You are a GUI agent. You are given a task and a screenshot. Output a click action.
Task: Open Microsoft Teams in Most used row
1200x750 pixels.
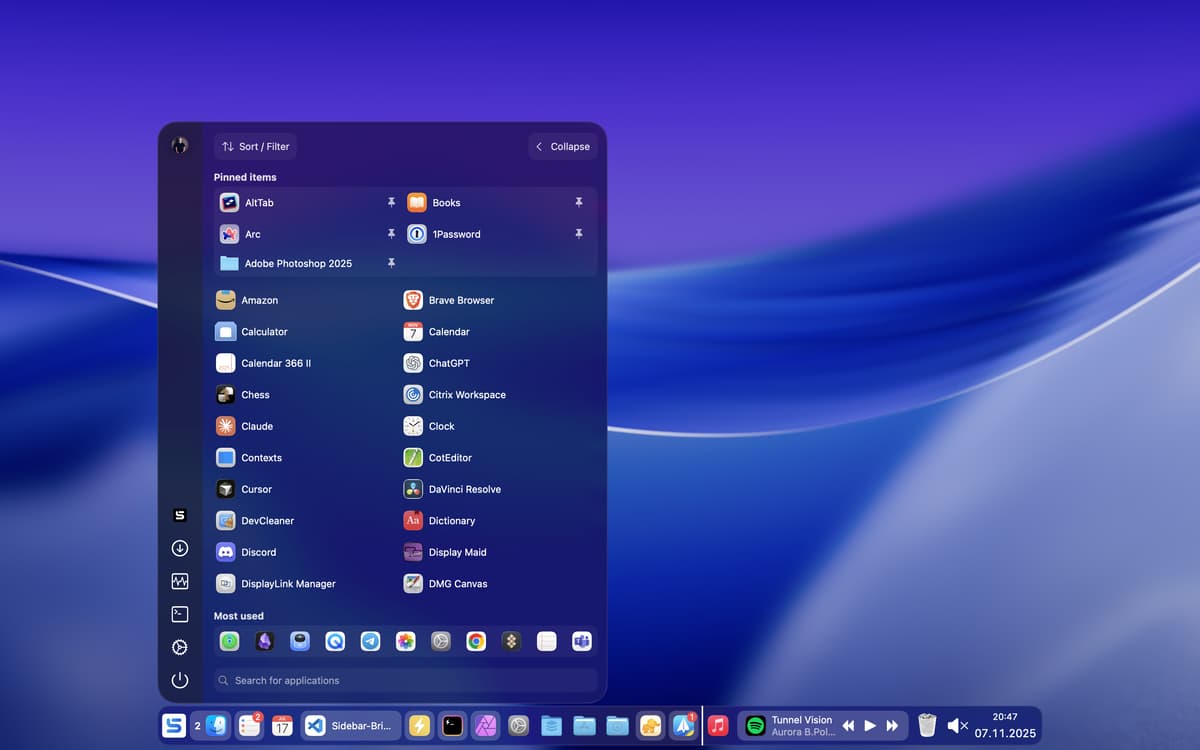point(581,642)
